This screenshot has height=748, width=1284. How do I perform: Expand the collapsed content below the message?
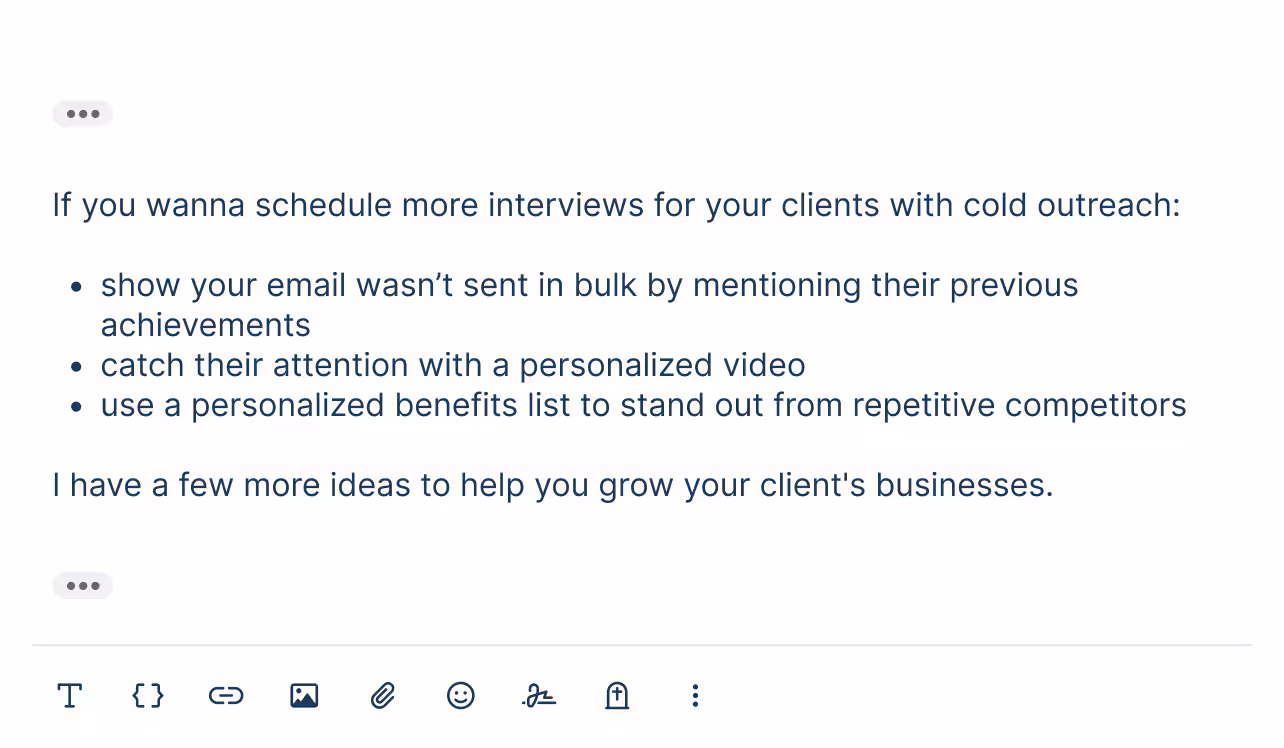pos(83,585)
